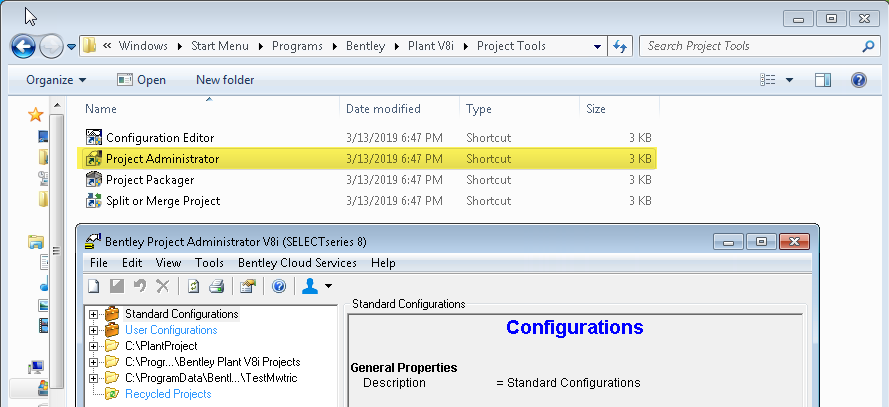
Task: Click the Open button in Explorer toolbar
Action: pos(142,80)
